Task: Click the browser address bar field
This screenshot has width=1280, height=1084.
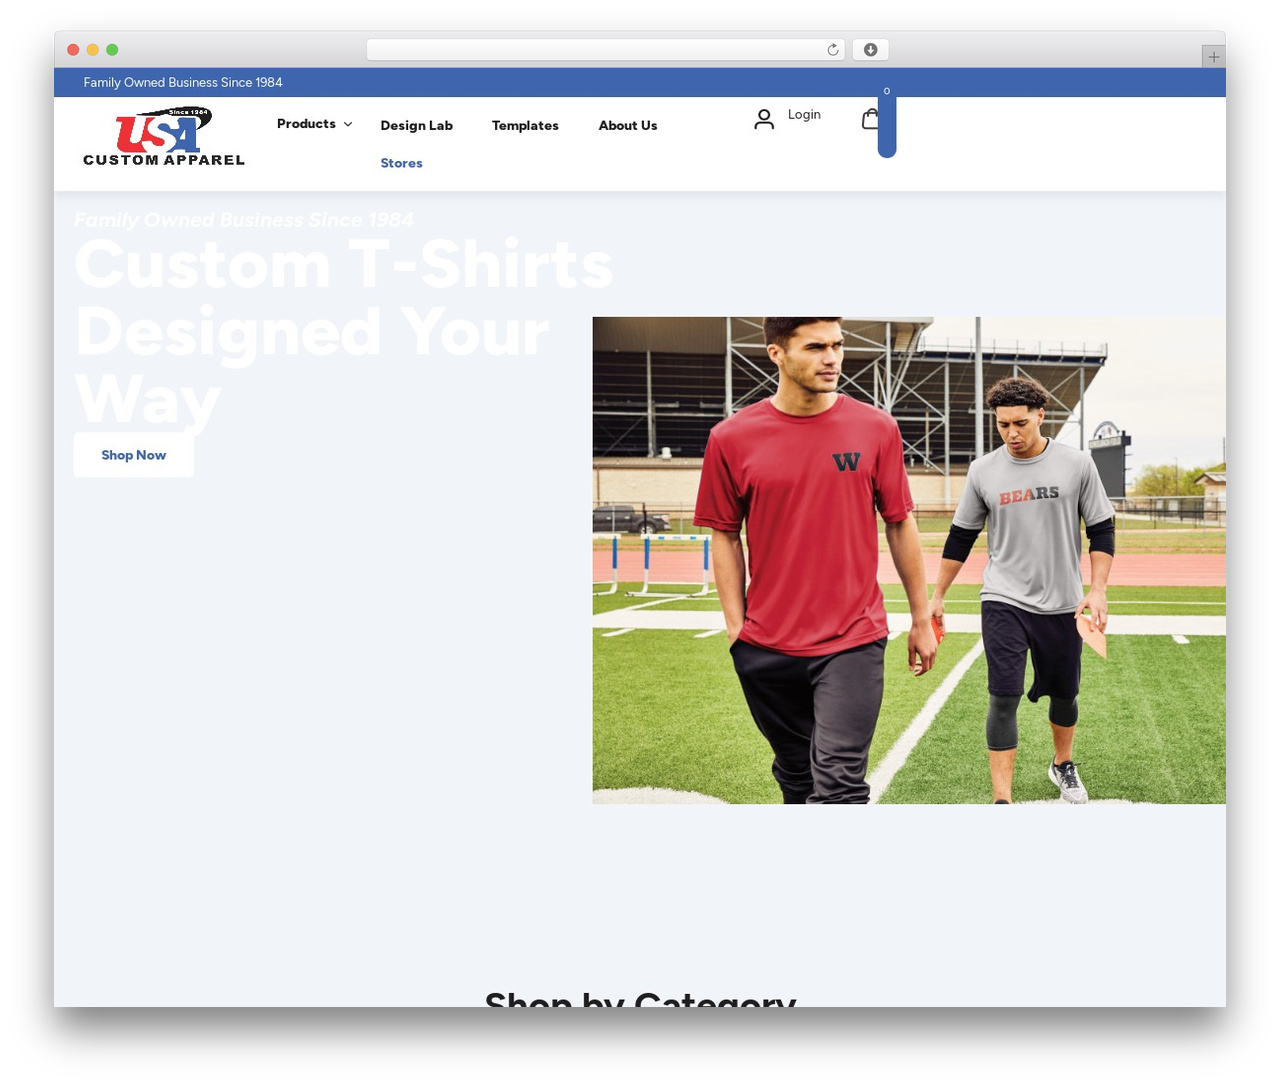Action: coord(606,50)
